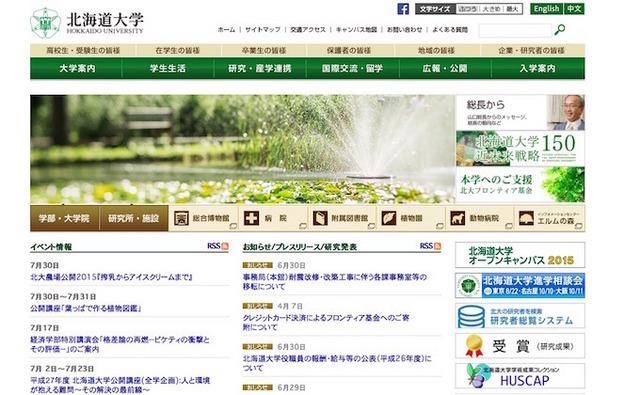Open the 交通アクセス link
The height and width of the screenshot is (395, 640).
(308, 30)
